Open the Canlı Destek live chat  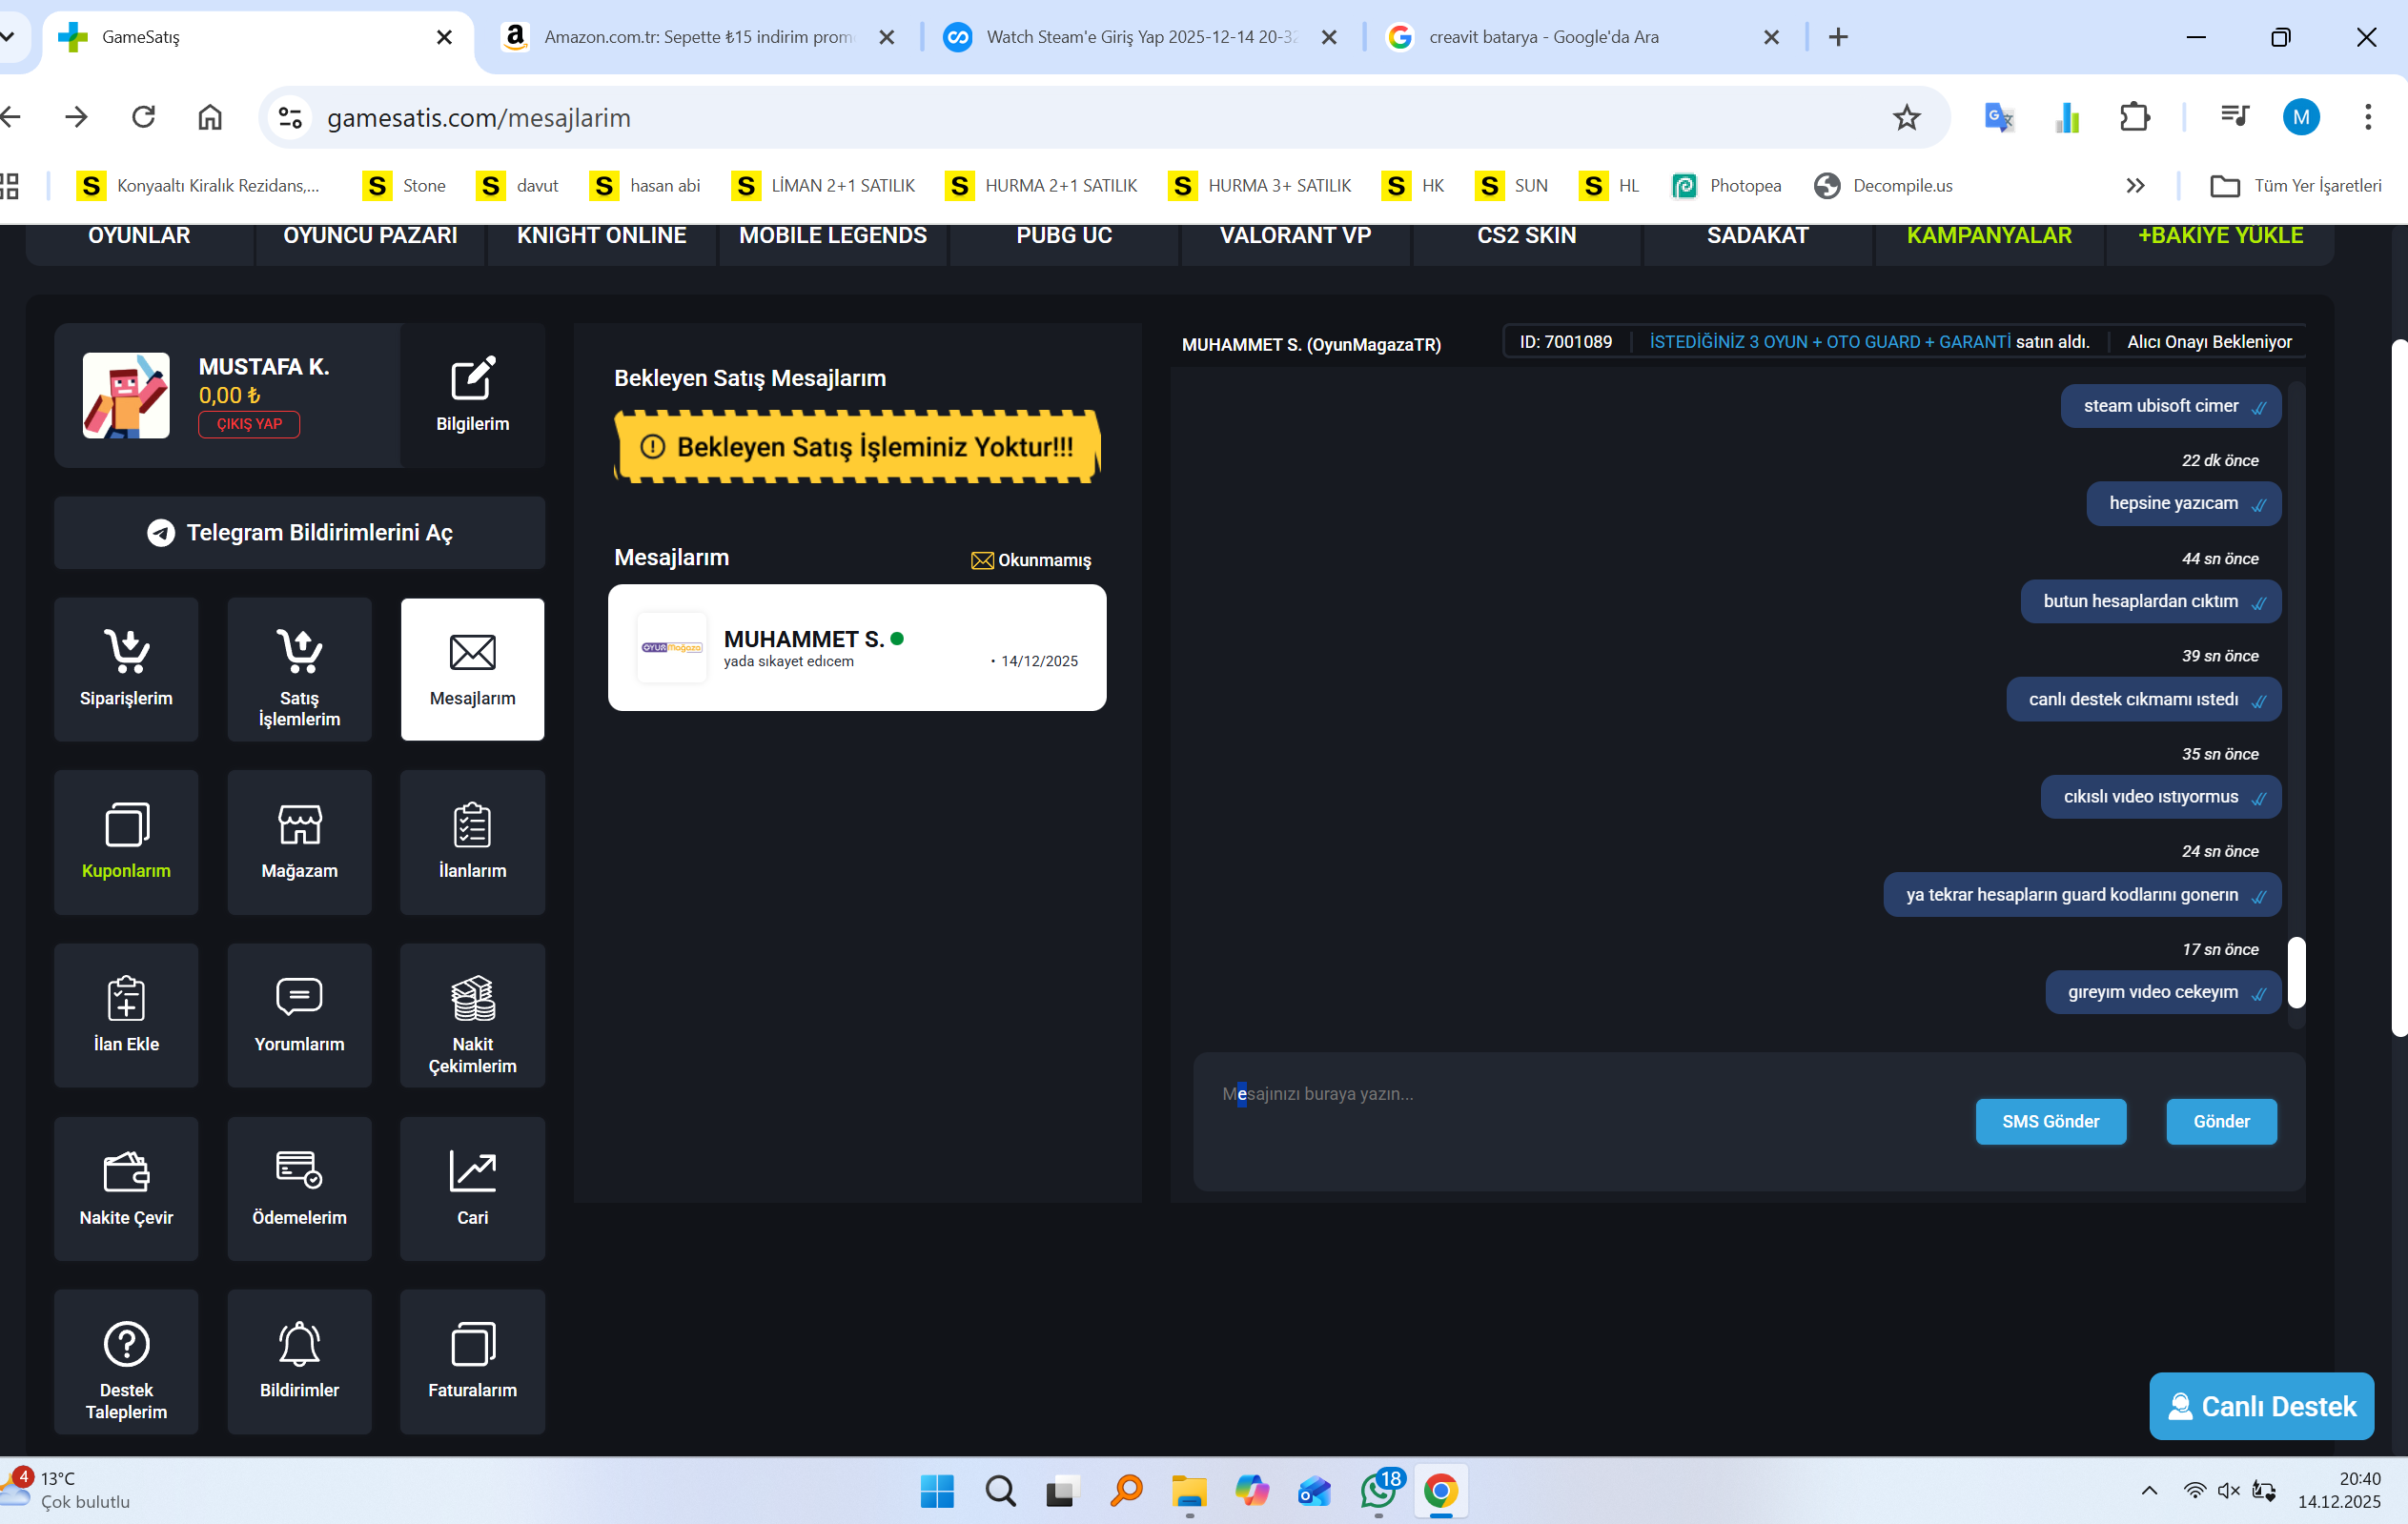[x=2261, y=1406]
